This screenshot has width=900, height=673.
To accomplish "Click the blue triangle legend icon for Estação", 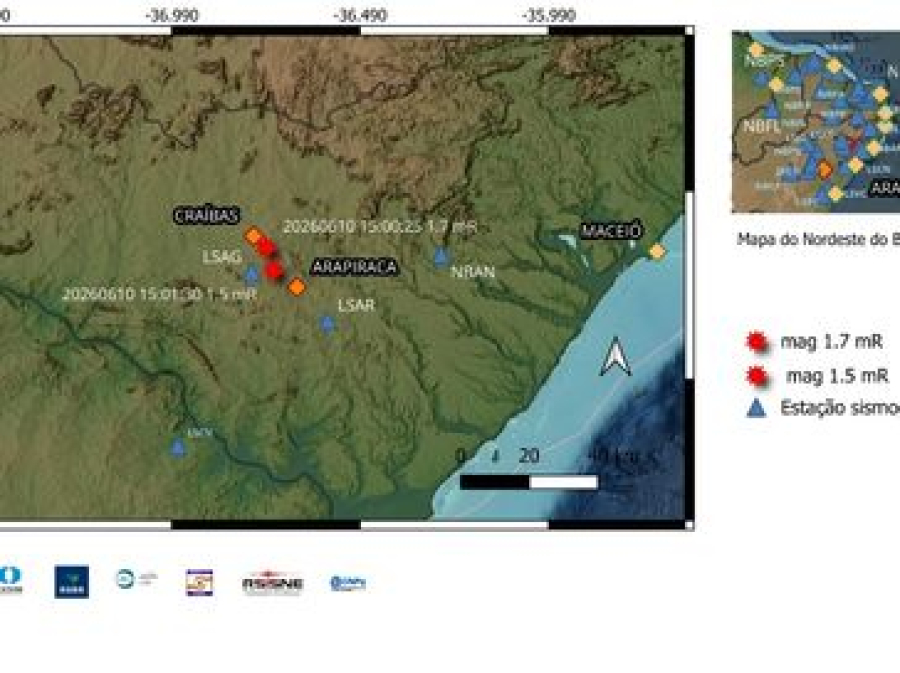I will (756, 408).
